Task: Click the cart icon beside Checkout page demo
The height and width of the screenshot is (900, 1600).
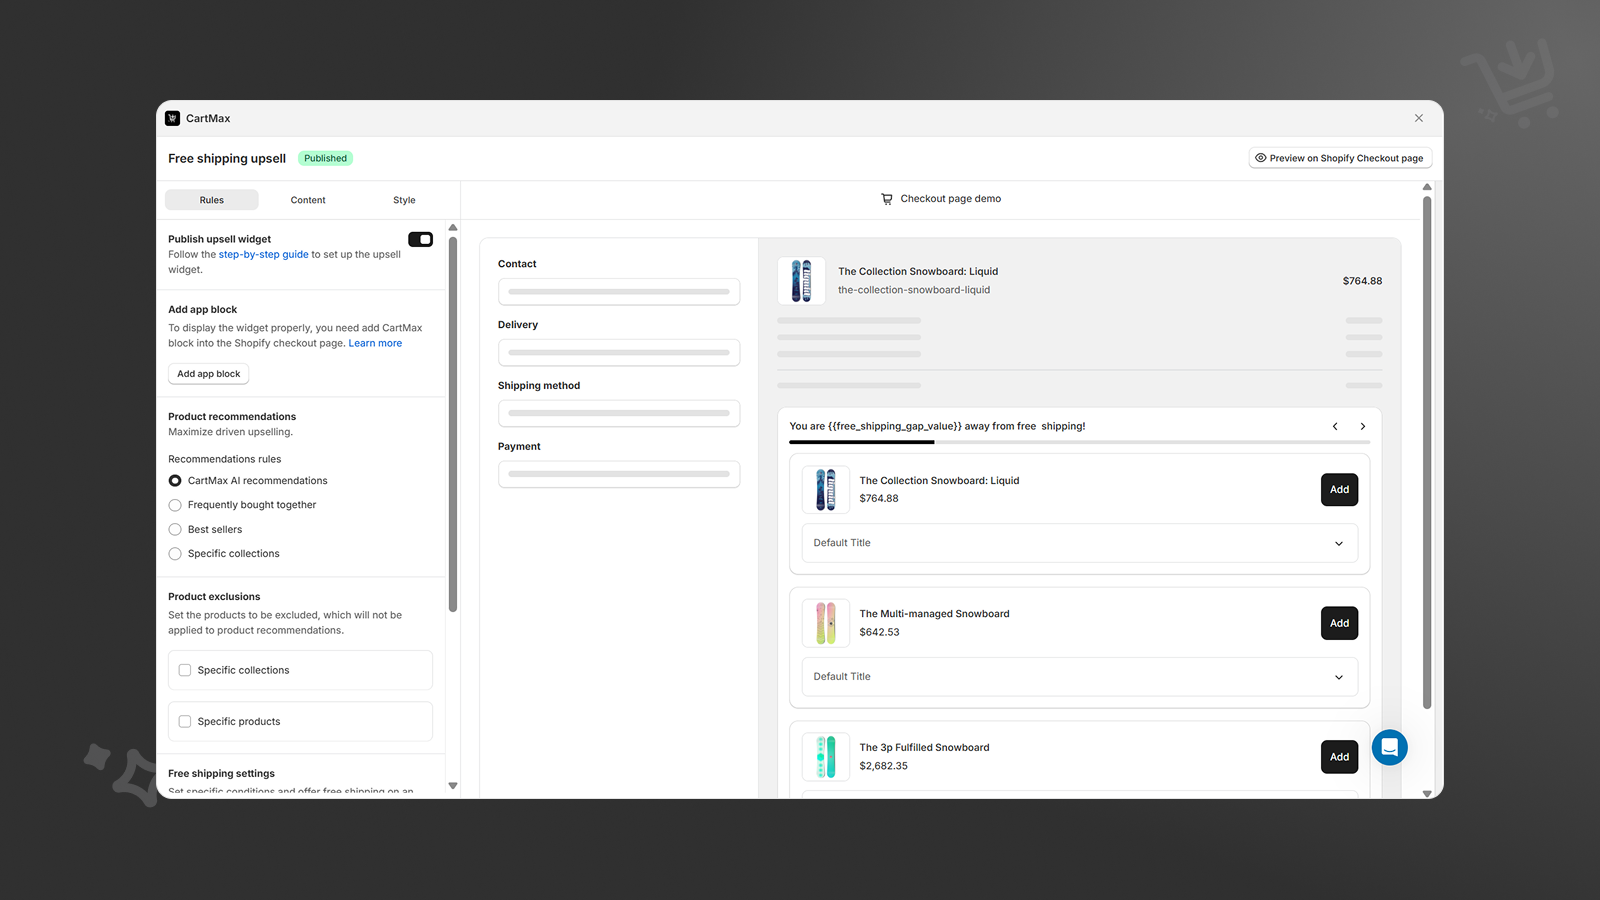Action: [887, 199]
